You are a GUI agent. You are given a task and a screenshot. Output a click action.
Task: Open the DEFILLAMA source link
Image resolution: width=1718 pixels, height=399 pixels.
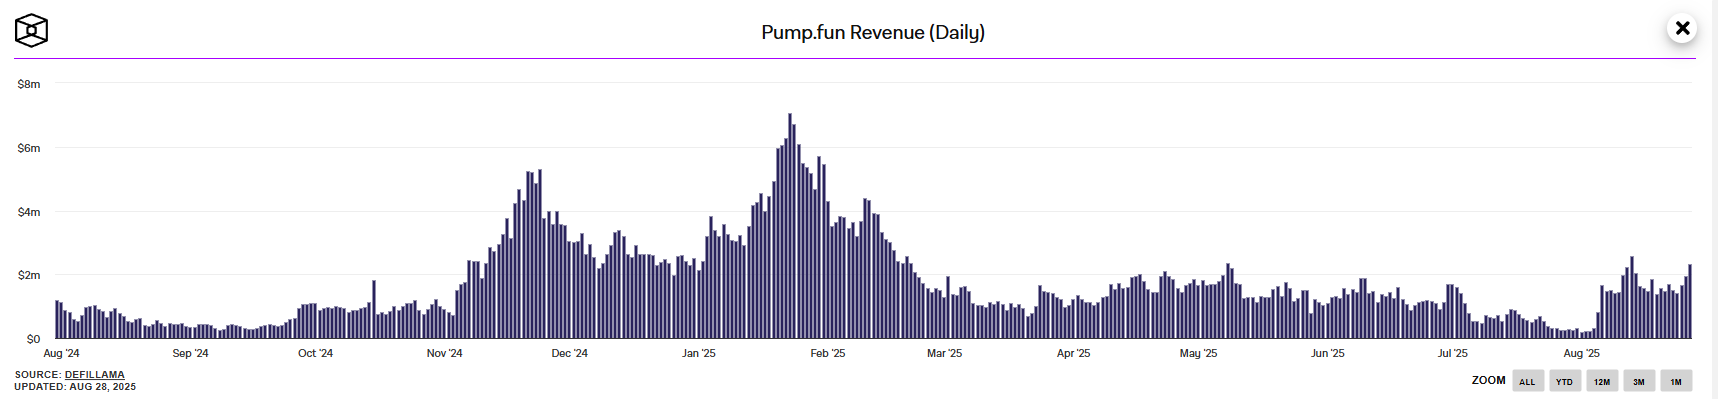pos(95,375)
